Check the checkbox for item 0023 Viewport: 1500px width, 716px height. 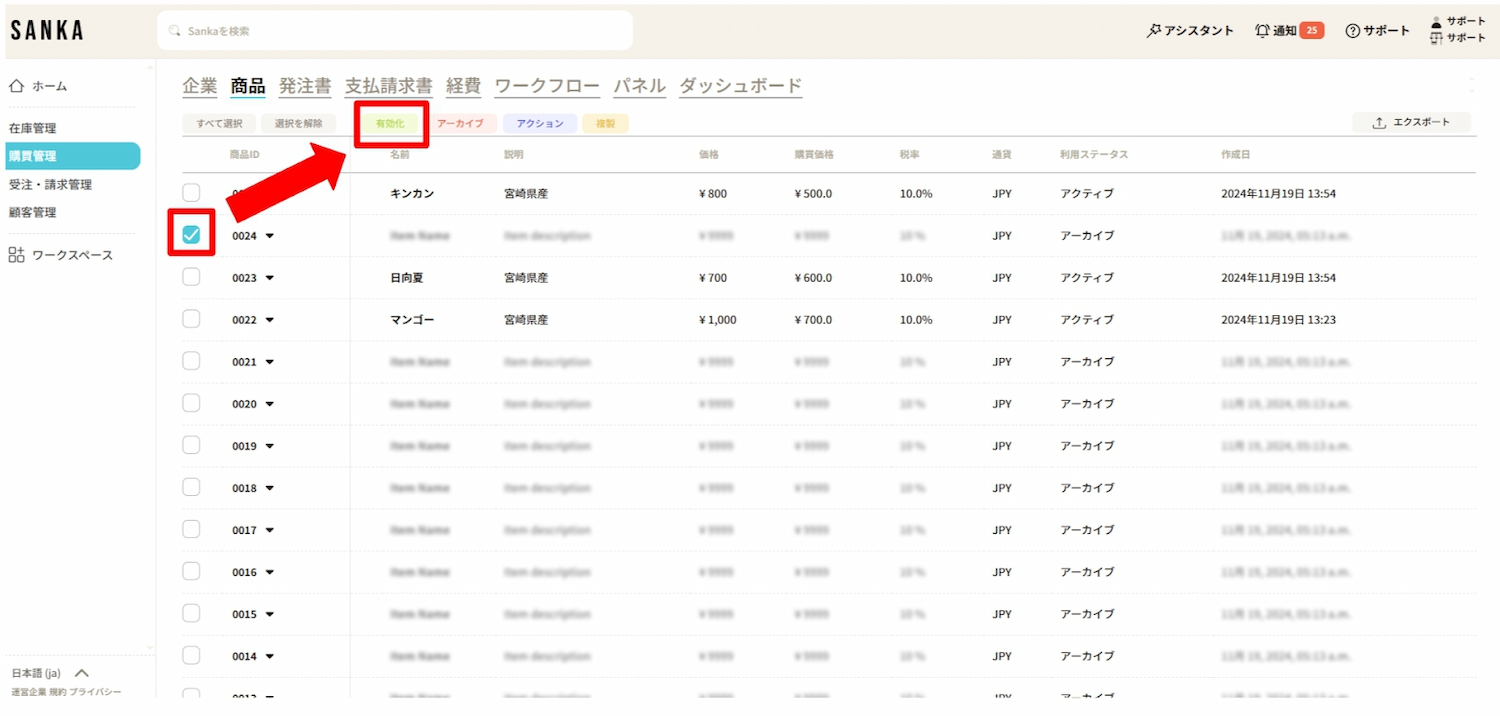191,277
